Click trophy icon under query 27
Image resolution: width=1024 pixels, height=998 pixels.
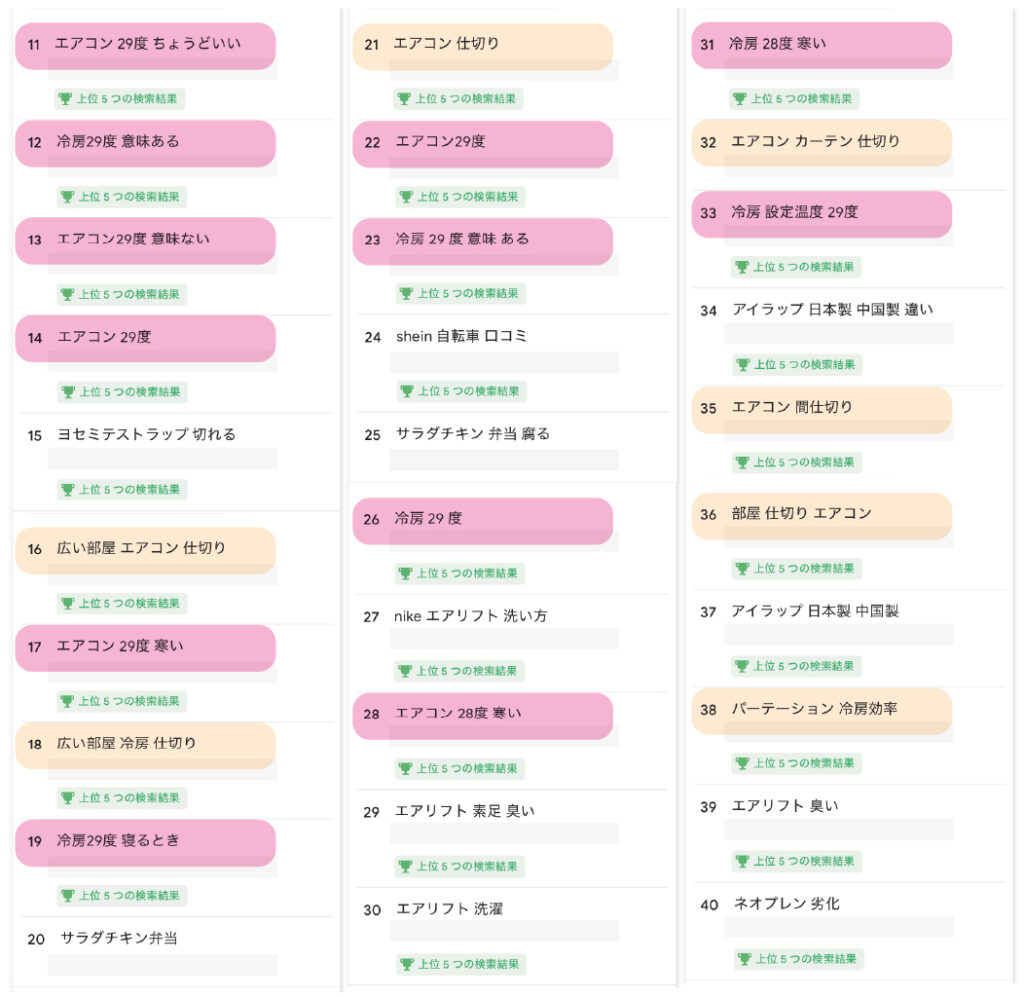click(x=405, y=671)
